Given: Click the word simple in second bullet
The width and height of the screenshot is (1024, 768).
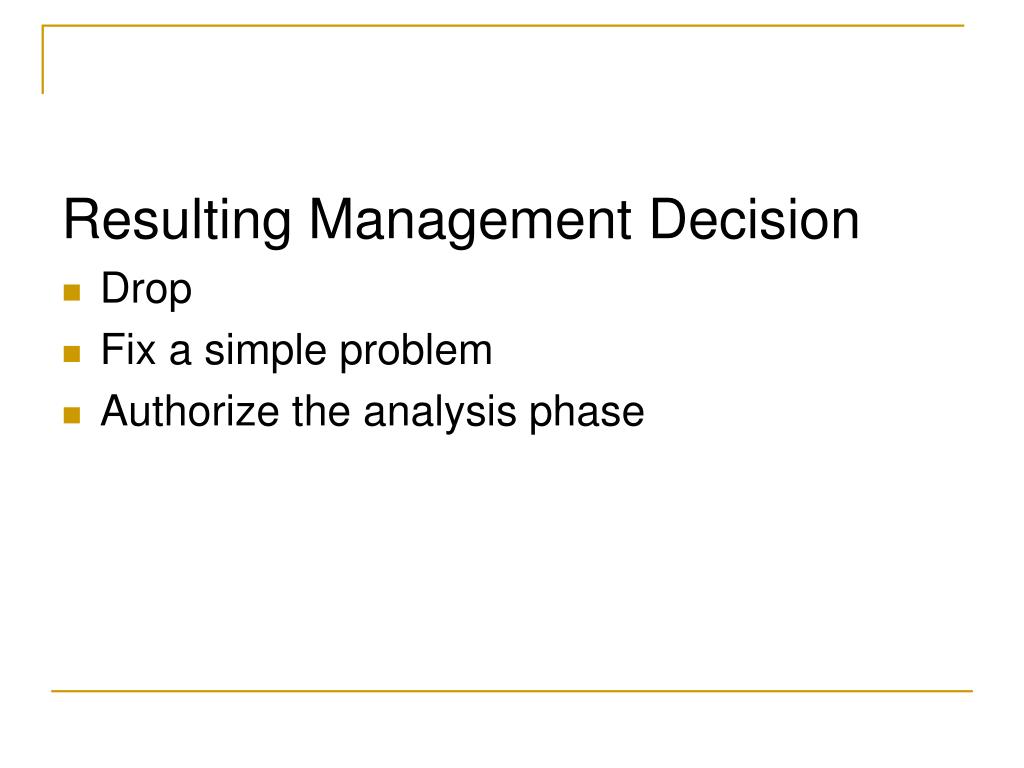Looking at the screenshot, I should pos(266,351).
